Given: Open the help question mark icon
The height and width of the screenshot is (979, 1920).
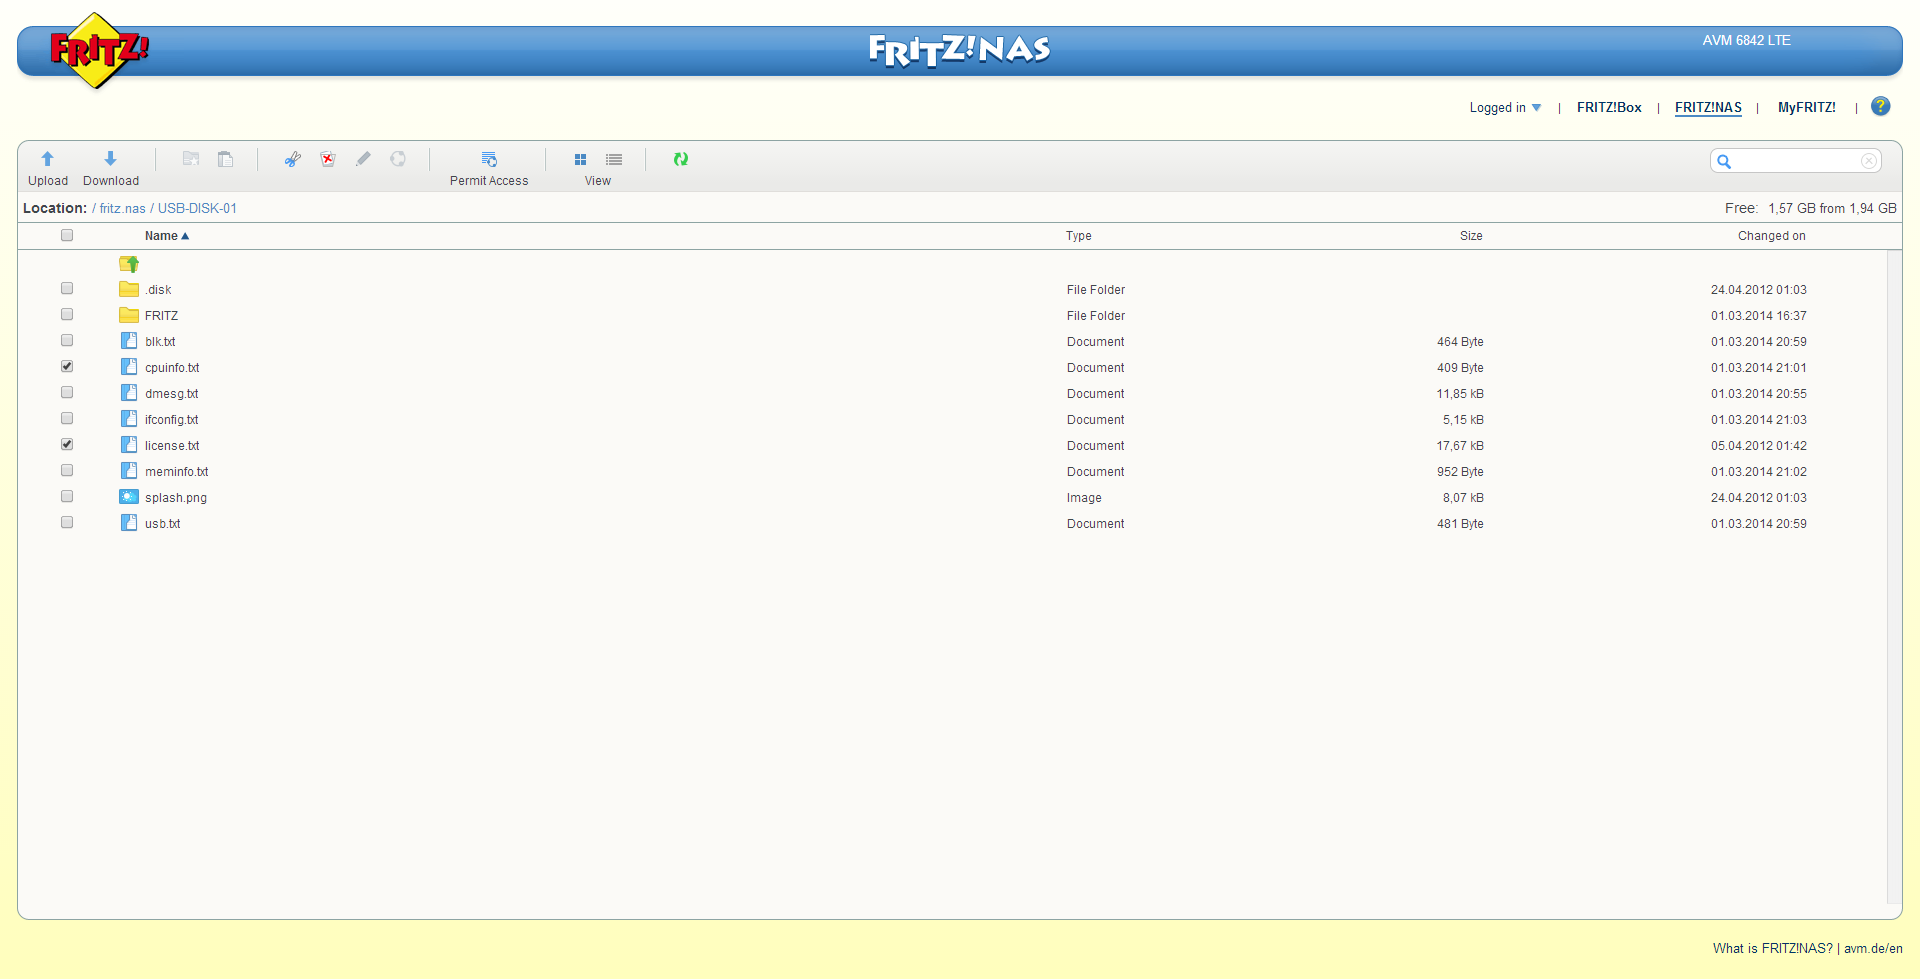Looking at the screenshot, I should coord(1881,106).
